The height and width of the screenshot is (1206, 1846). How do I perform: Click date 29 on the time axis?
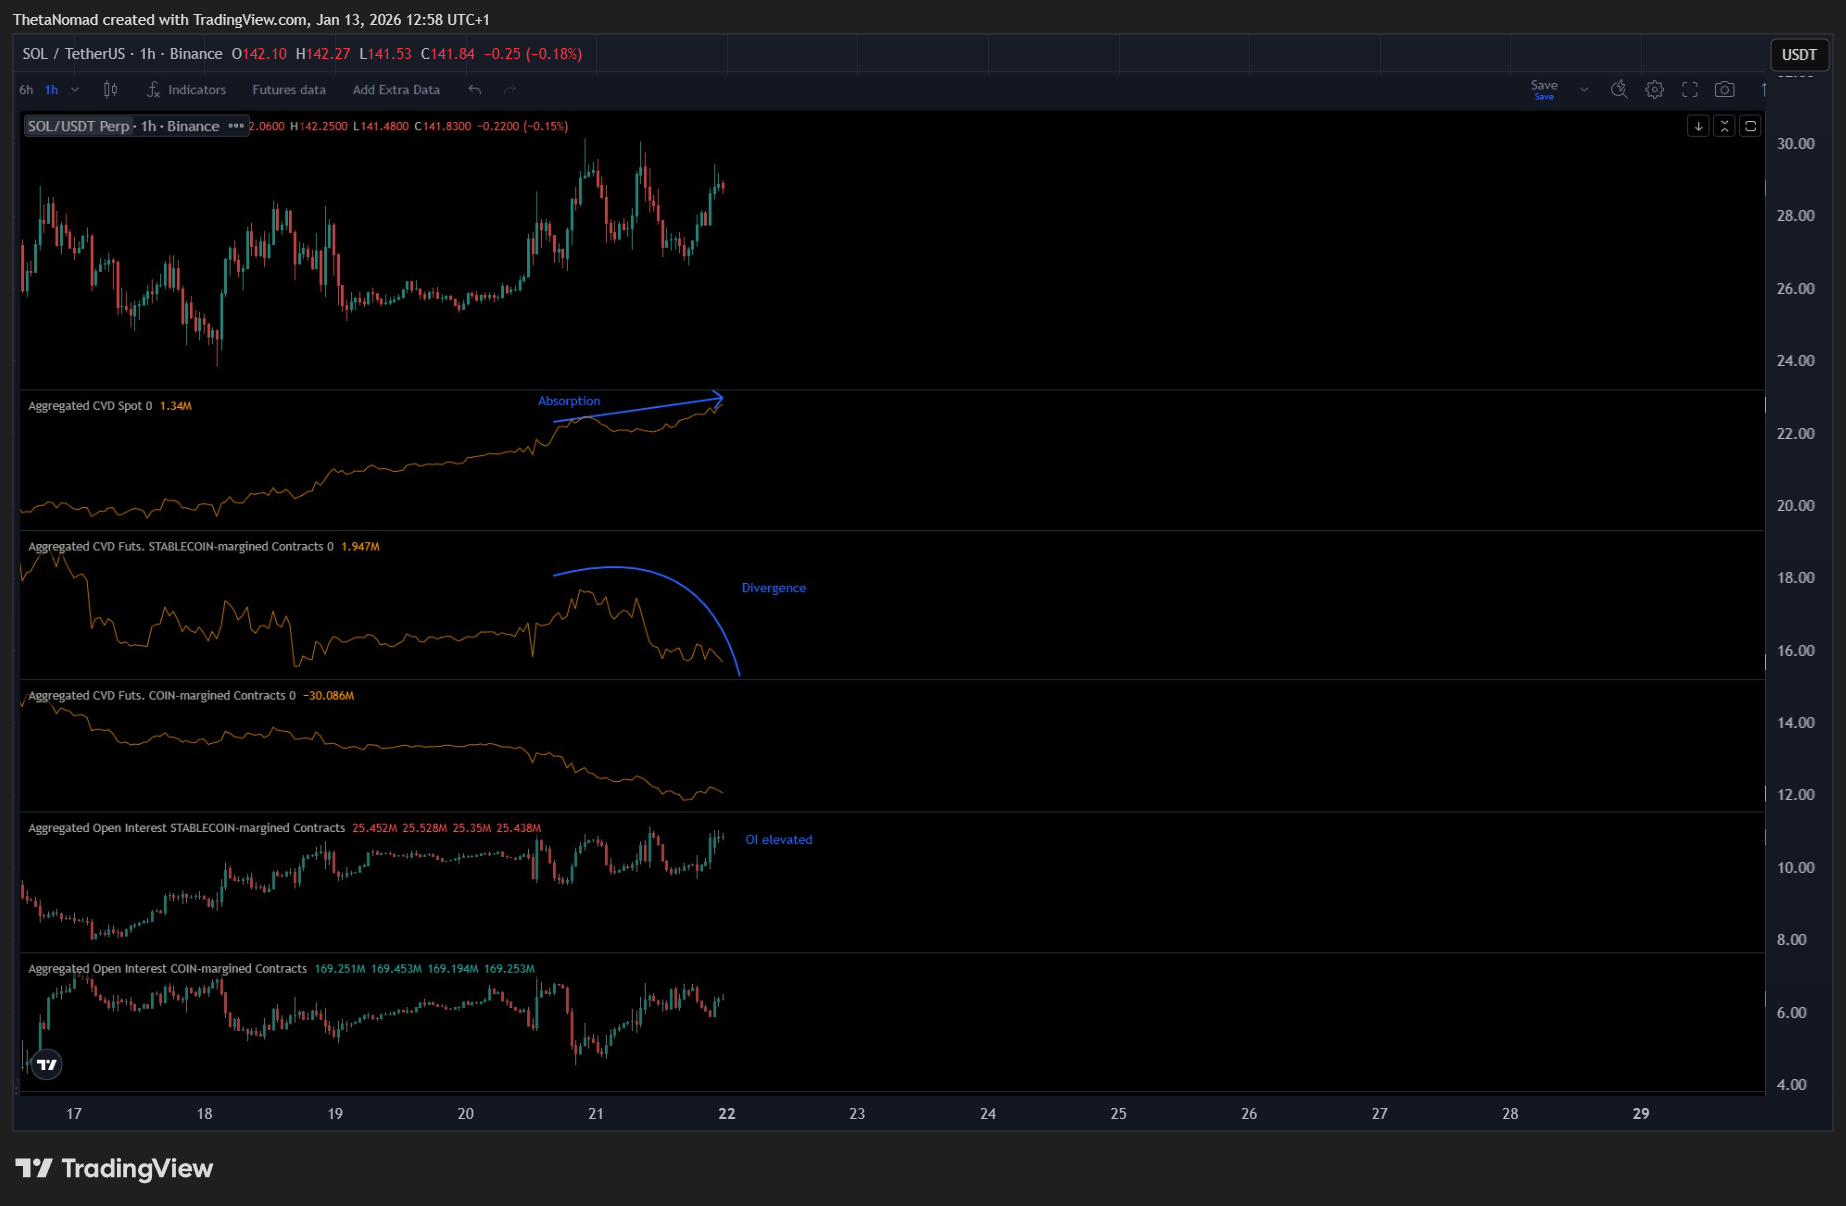1641,1113
